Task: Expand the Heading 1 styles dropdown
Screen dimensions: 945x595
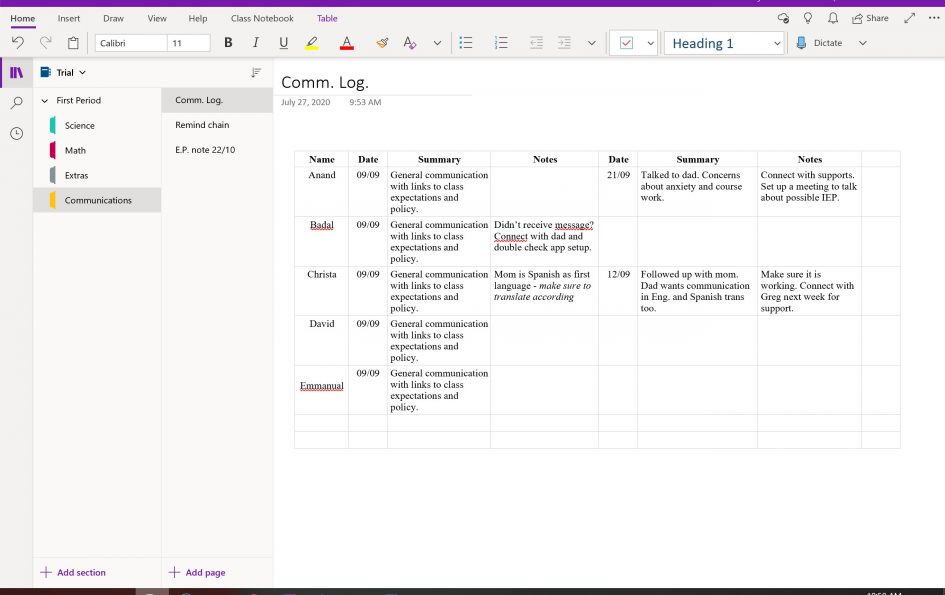Action: tap(777, 43)
